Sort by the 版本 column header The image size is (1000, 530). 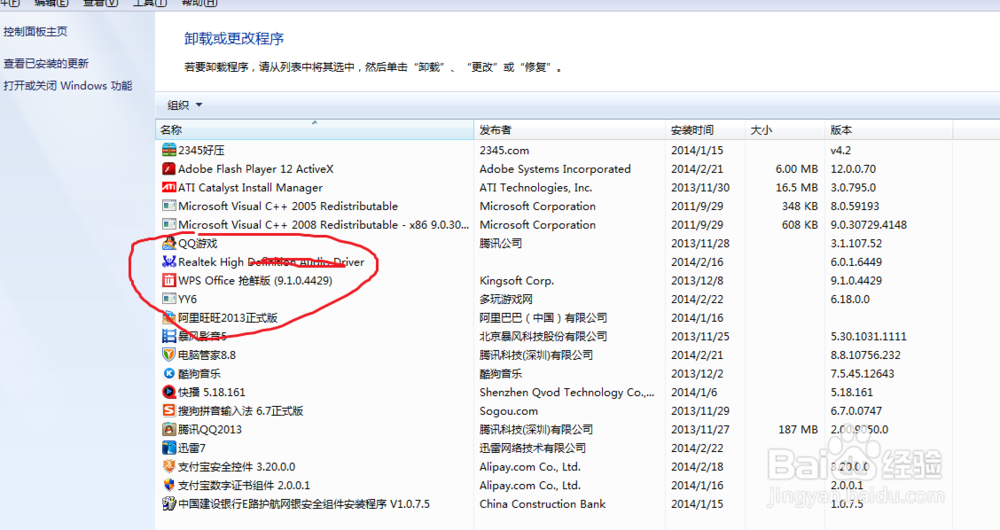point(888,129)
